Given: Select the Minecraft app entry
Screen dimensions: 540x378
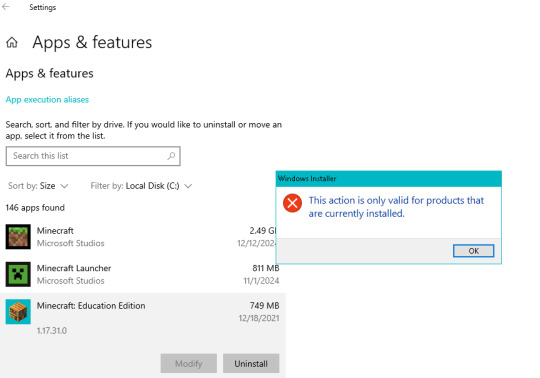Looking at the screenshot, I should pos(143,237).
